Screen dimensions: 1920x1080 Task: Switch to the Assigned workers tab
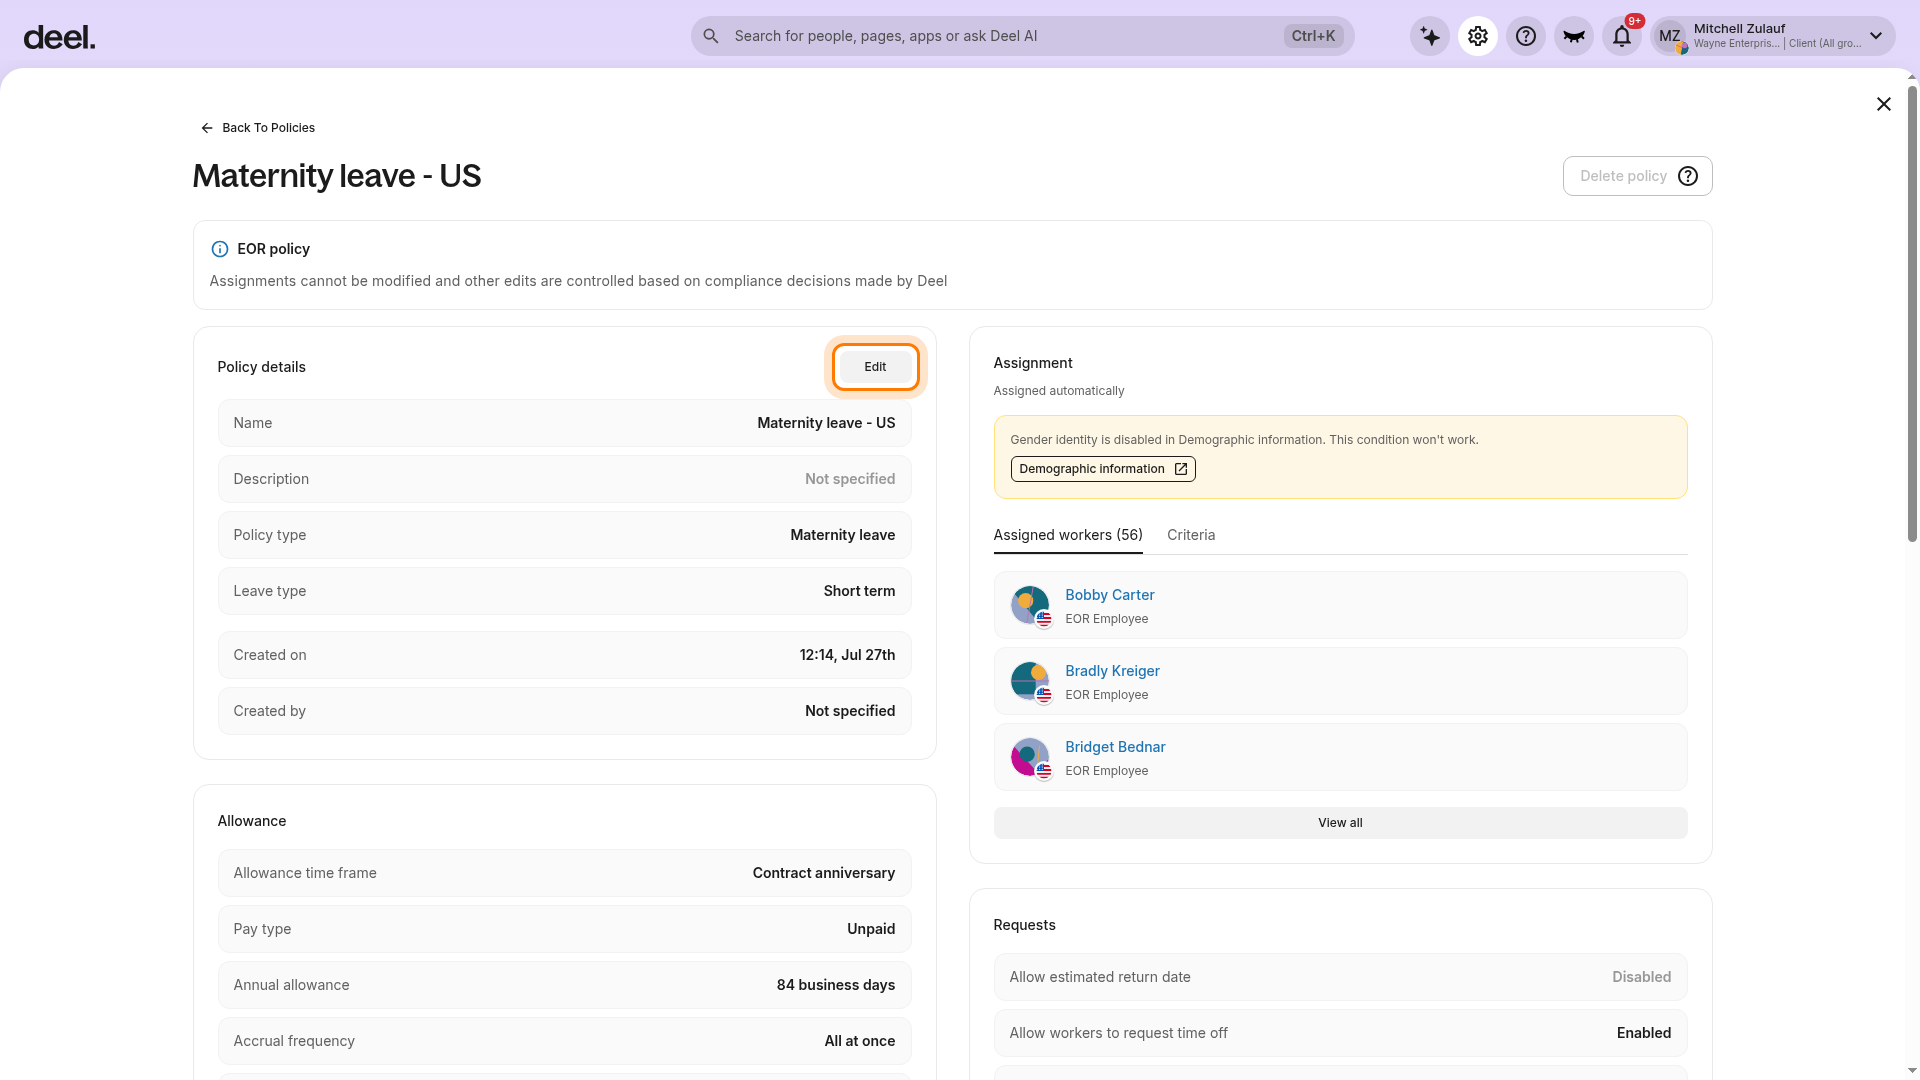(x=1068, y=535)
